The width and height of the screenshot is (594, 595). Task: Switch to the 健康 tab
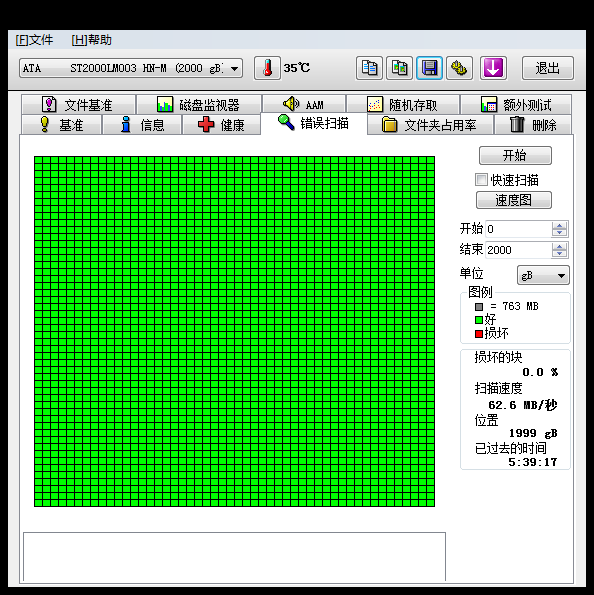point(222,124)
